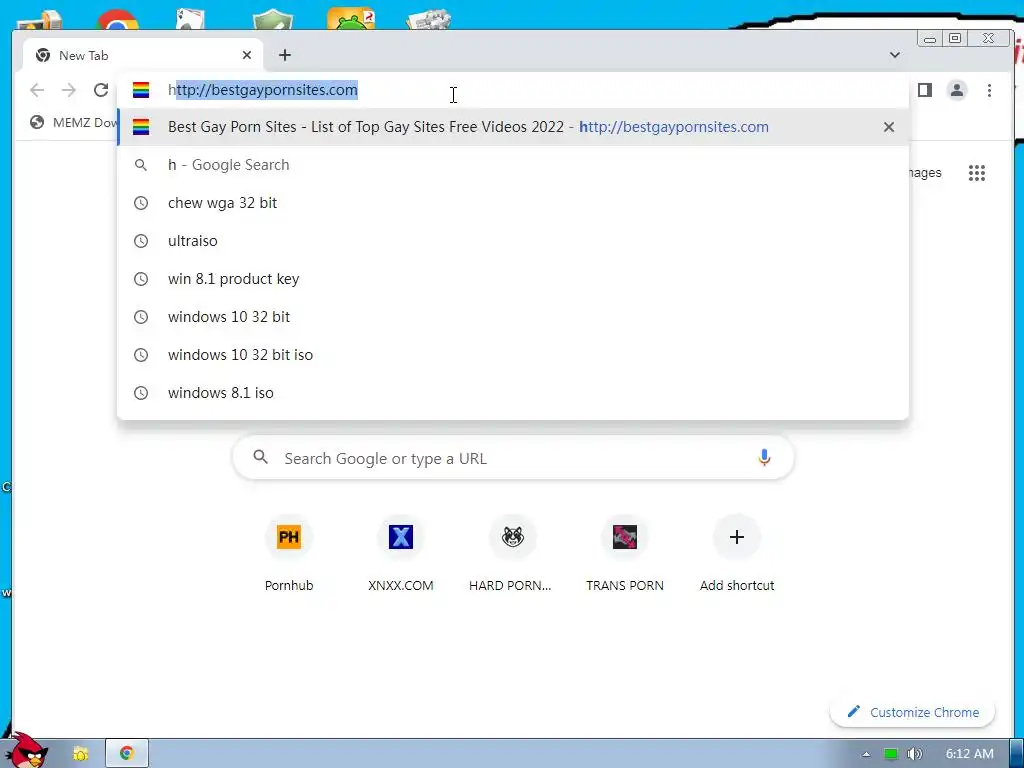Screen dimensions: 1024x768
Task: Focus the 'Search Google or type a URL' box
Action: (513, 458)
